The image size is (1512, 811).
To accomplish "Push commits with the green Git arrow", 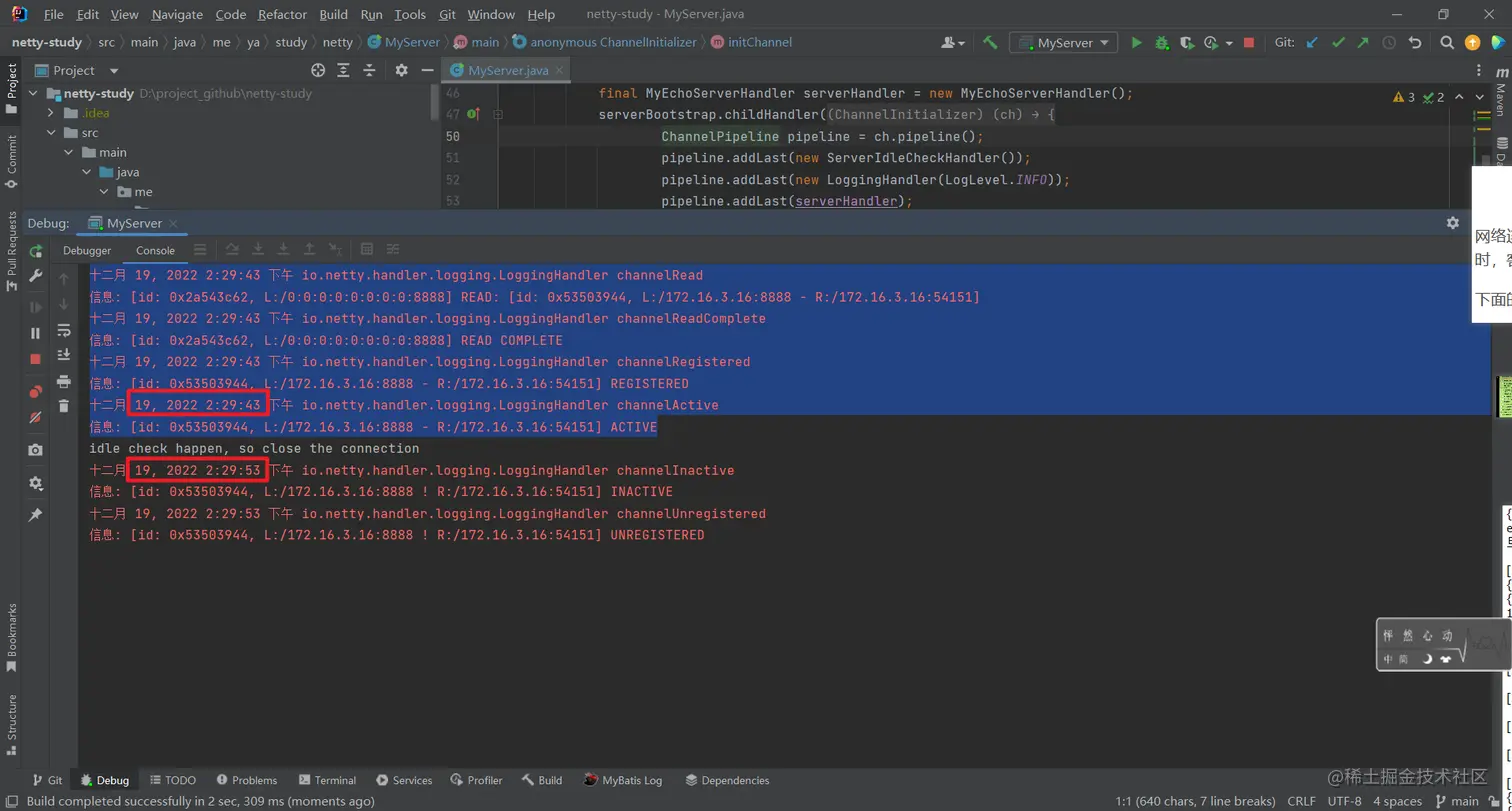I will coord(1363,43).
